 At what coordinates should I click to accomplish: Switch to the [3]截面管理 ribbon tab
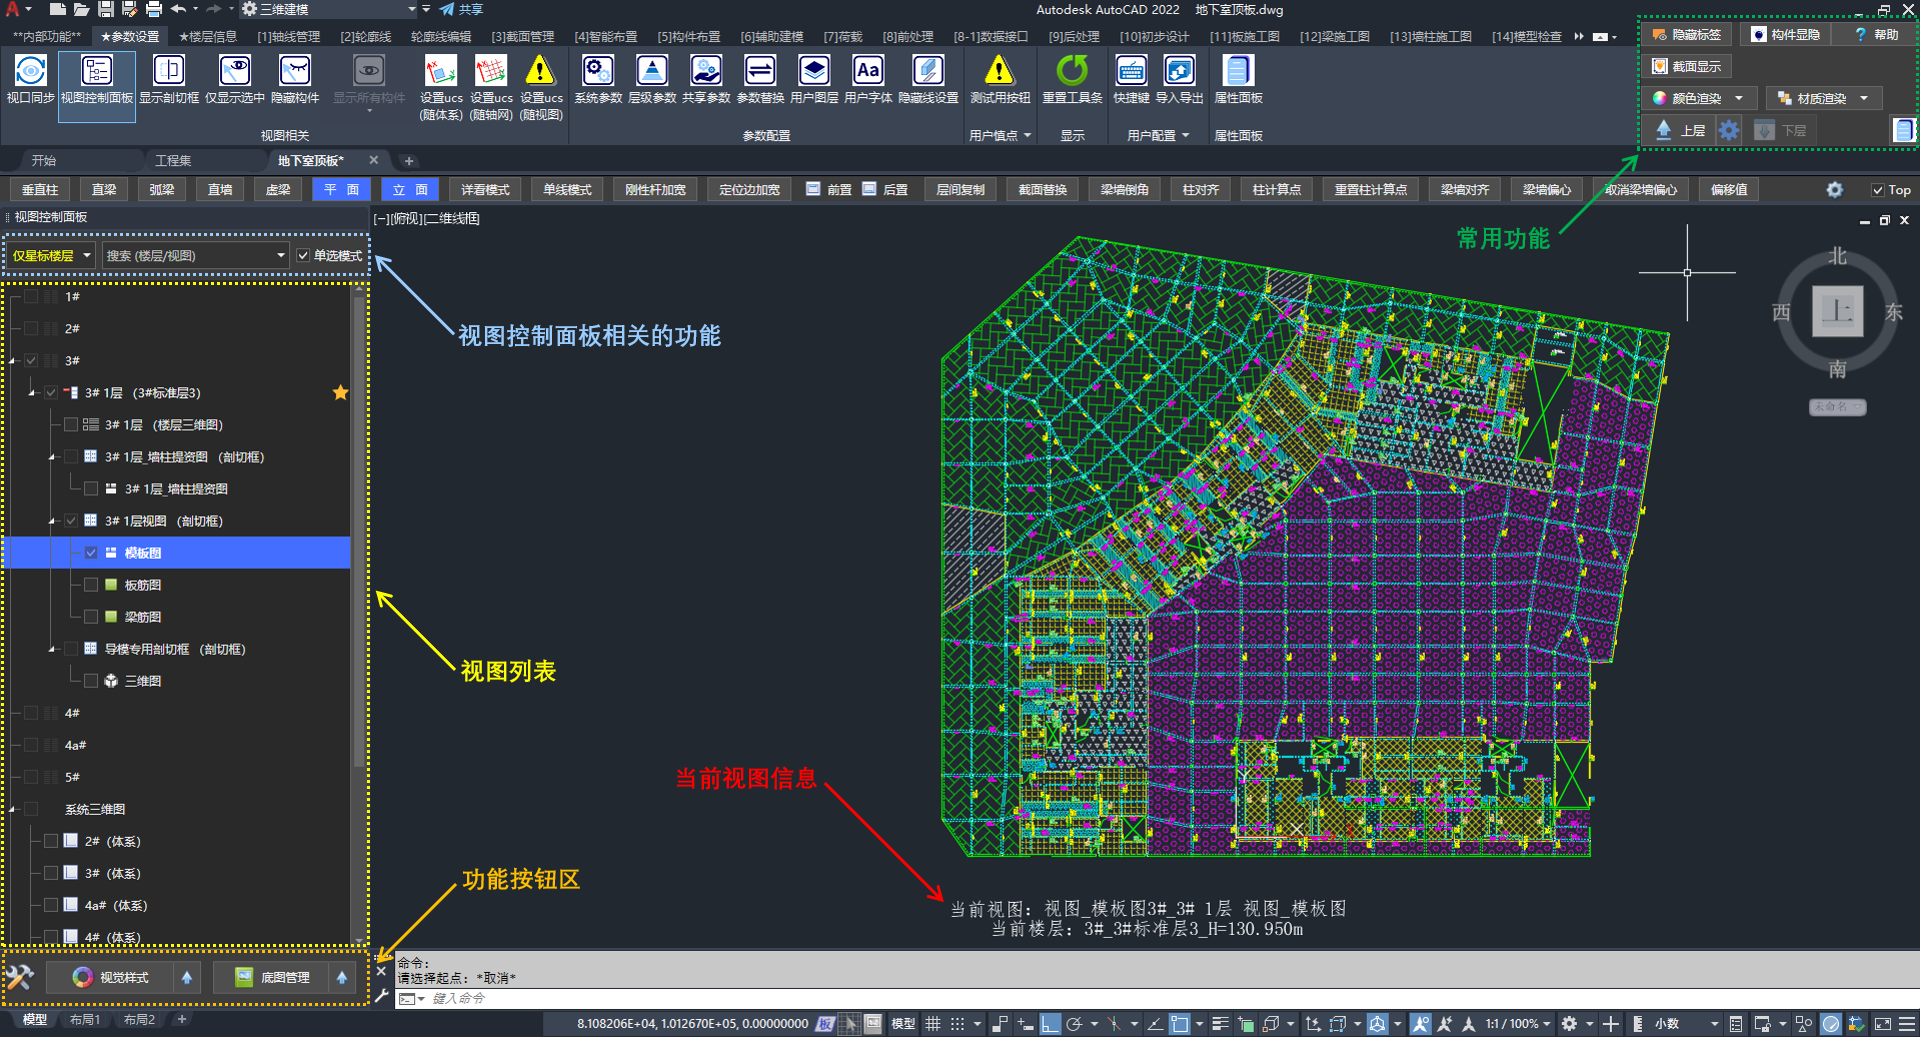point(522,36)
